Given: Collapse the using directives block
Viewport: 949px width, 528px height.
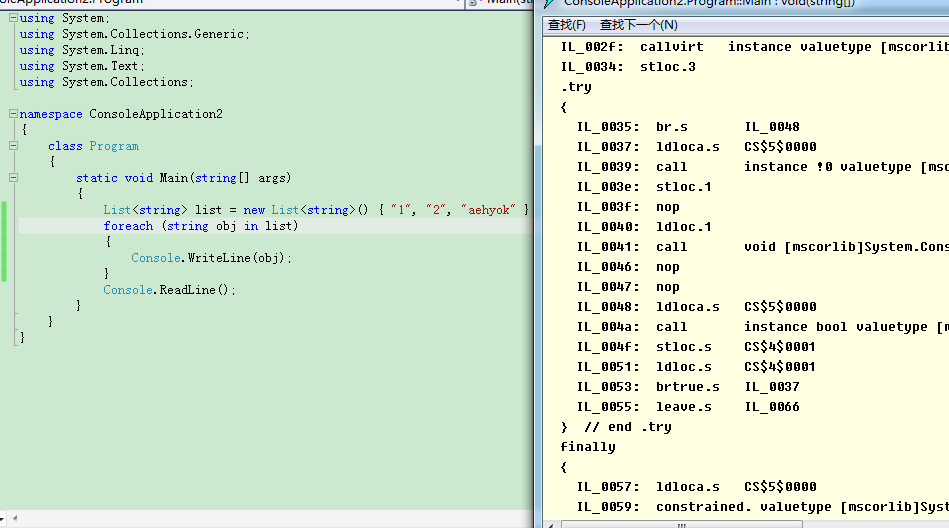Looking at the screenshot, I should pyautogui.click(x=13, y=18).
